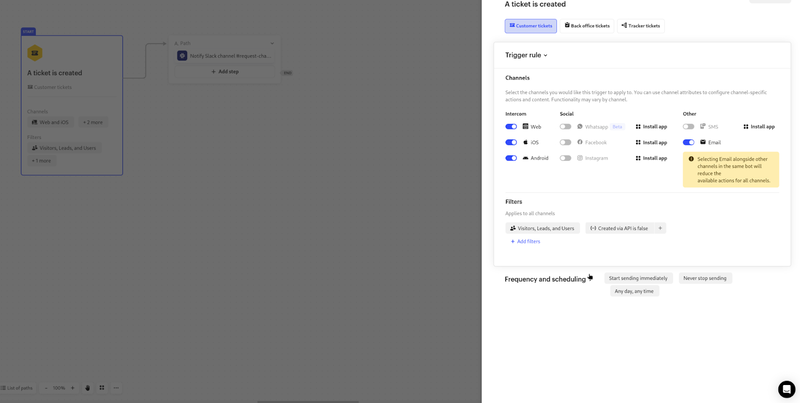Turn off the Email channel toggle
The height and width of the screenshot is (403, 800).
click(x=688, y=142)
